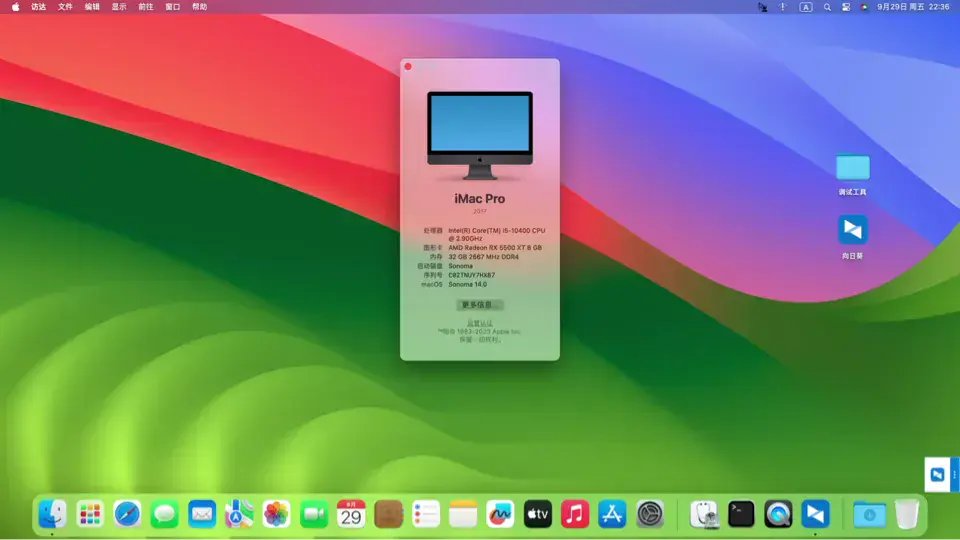Launch Safari from the Dock
960x540 pixels.
tap(127, 514)
